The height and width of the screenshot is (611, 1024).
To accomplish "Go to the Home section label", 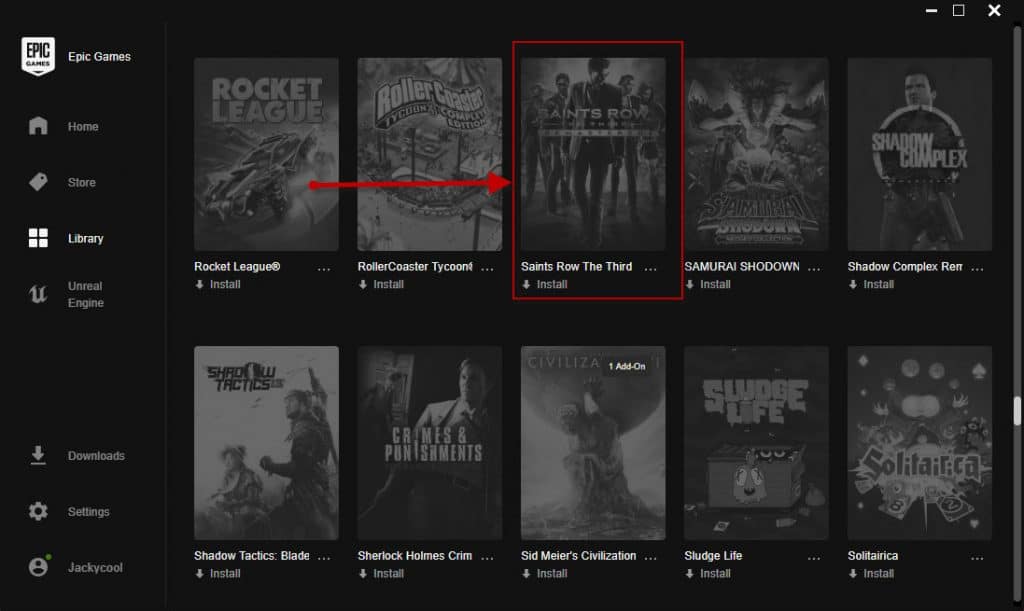I will point(83,127).
